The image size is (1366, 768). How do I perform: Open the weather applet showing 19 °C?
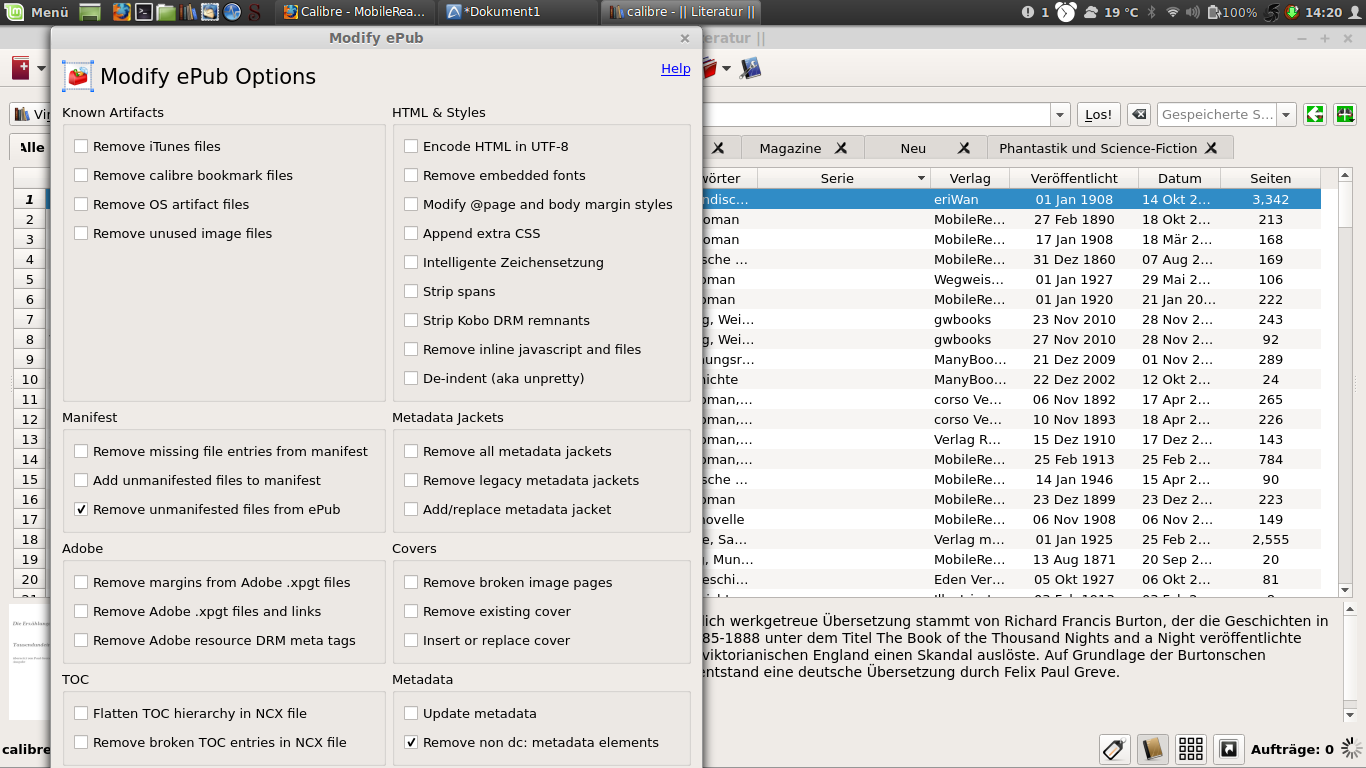(1111, 12)
